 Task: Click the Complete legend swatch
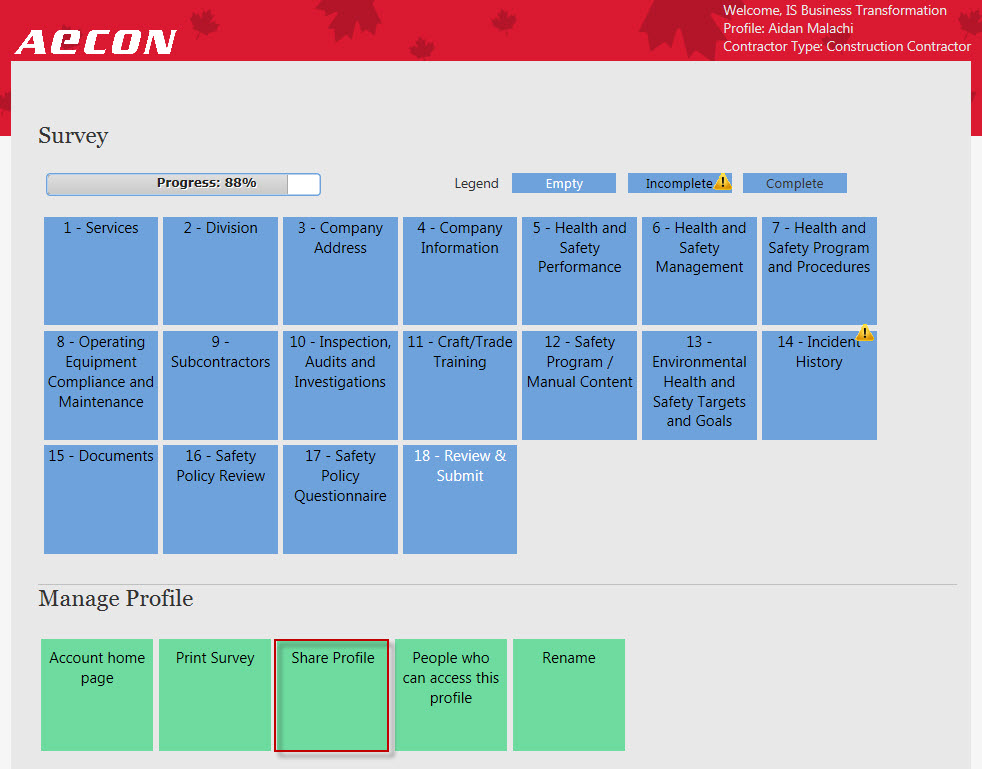click(x=794, y=183)
